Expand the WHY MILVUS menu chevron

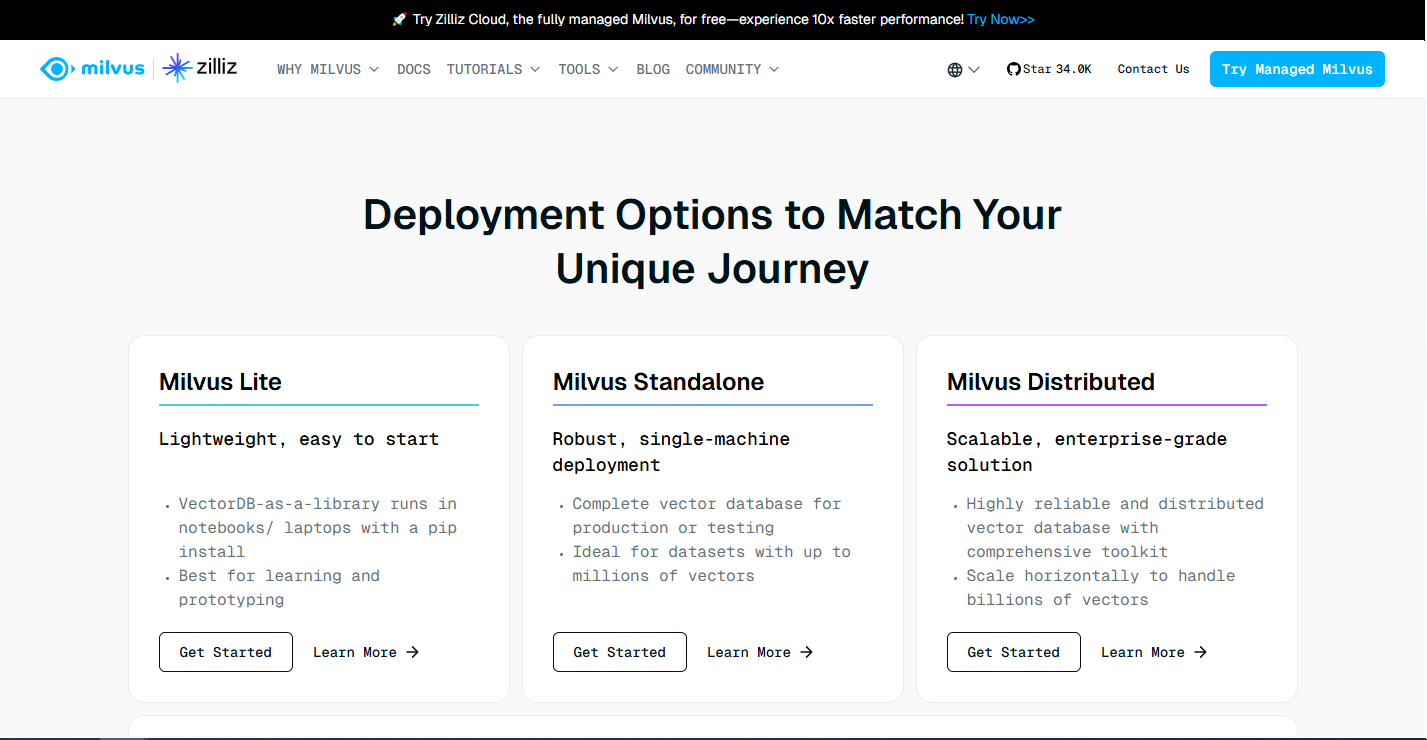(x=374, y=70)
